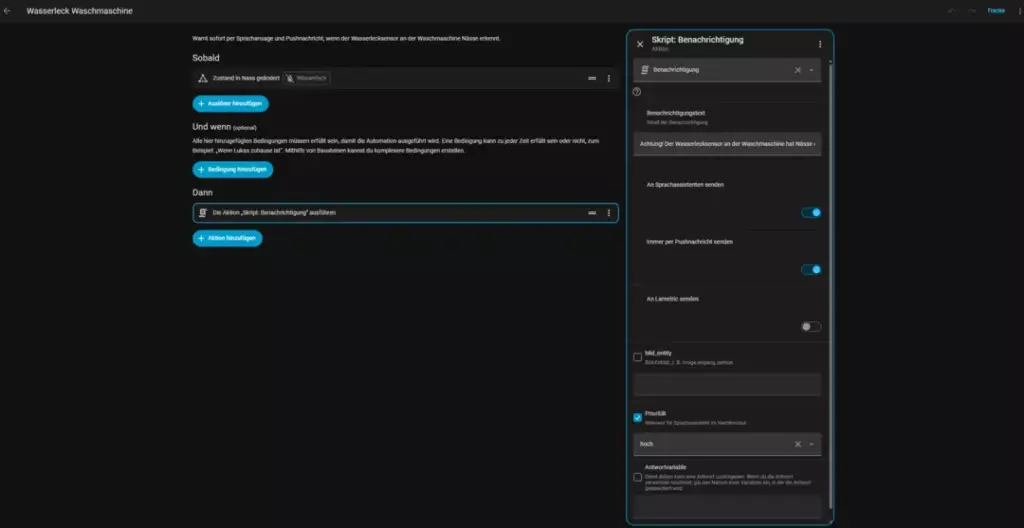Image resolution: width=1024 pixels, height=528 pixels.
Task: Toggle 'An Sprachassistenten senden' switch
Action: point(811,212)
